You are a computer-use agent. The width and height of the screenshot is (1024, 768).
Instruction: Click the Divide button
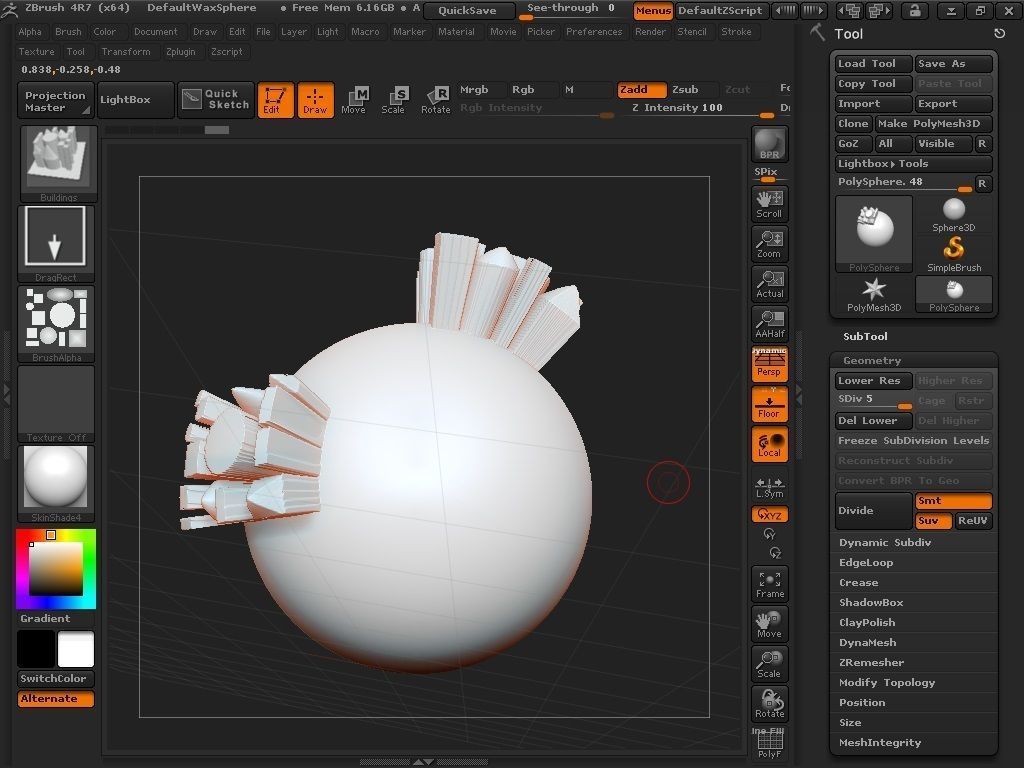tap(874, 511)
